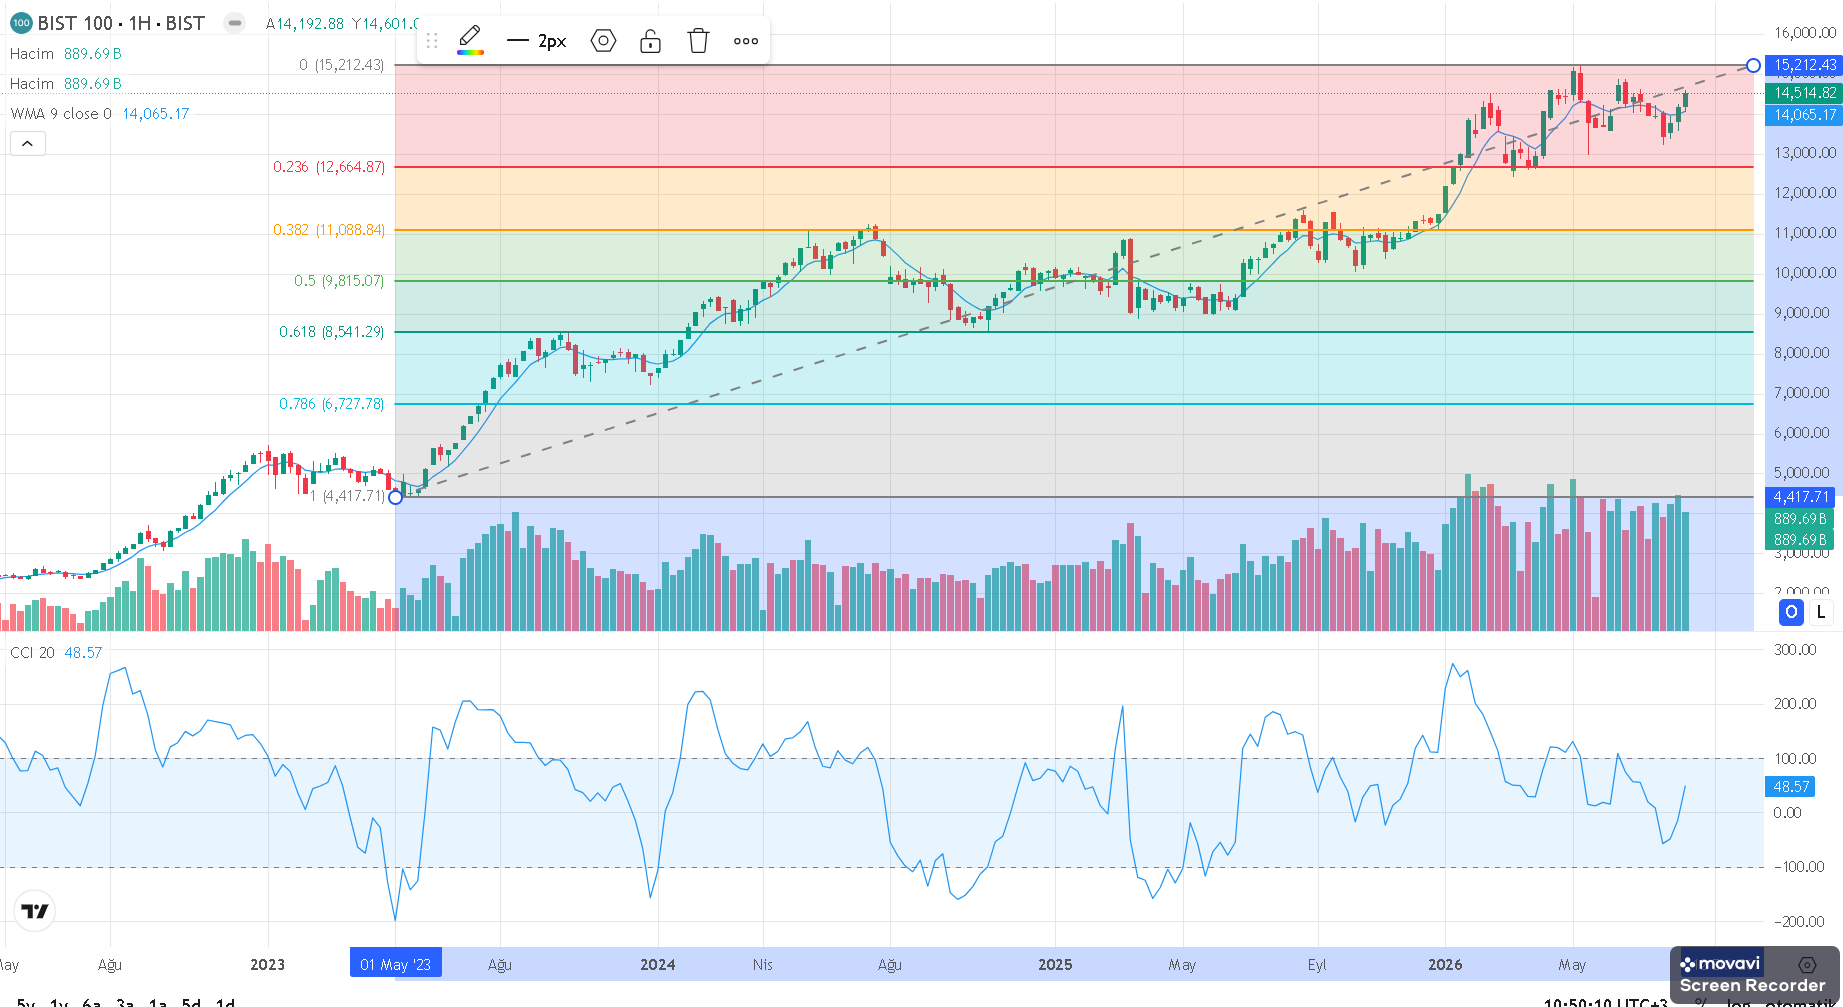The image size is (1843, 1007).
Task: Open the line color pencil tool
Action: (x=470, y=40)
